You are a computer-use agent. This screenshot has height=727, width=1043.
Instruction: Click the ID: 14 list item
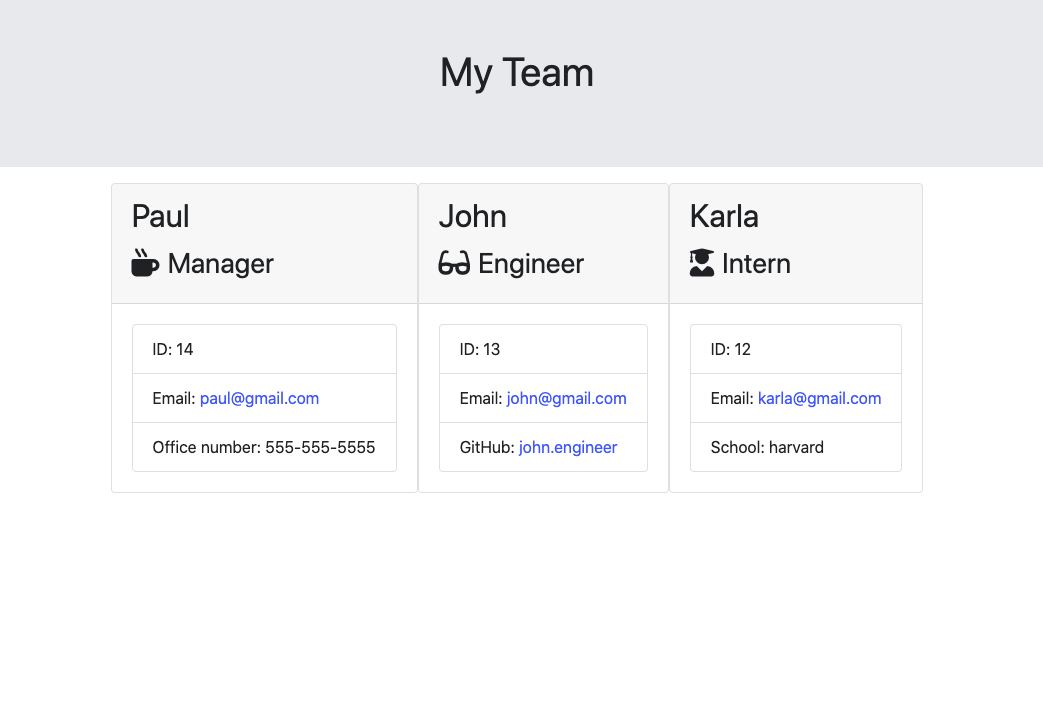[265, 349]
